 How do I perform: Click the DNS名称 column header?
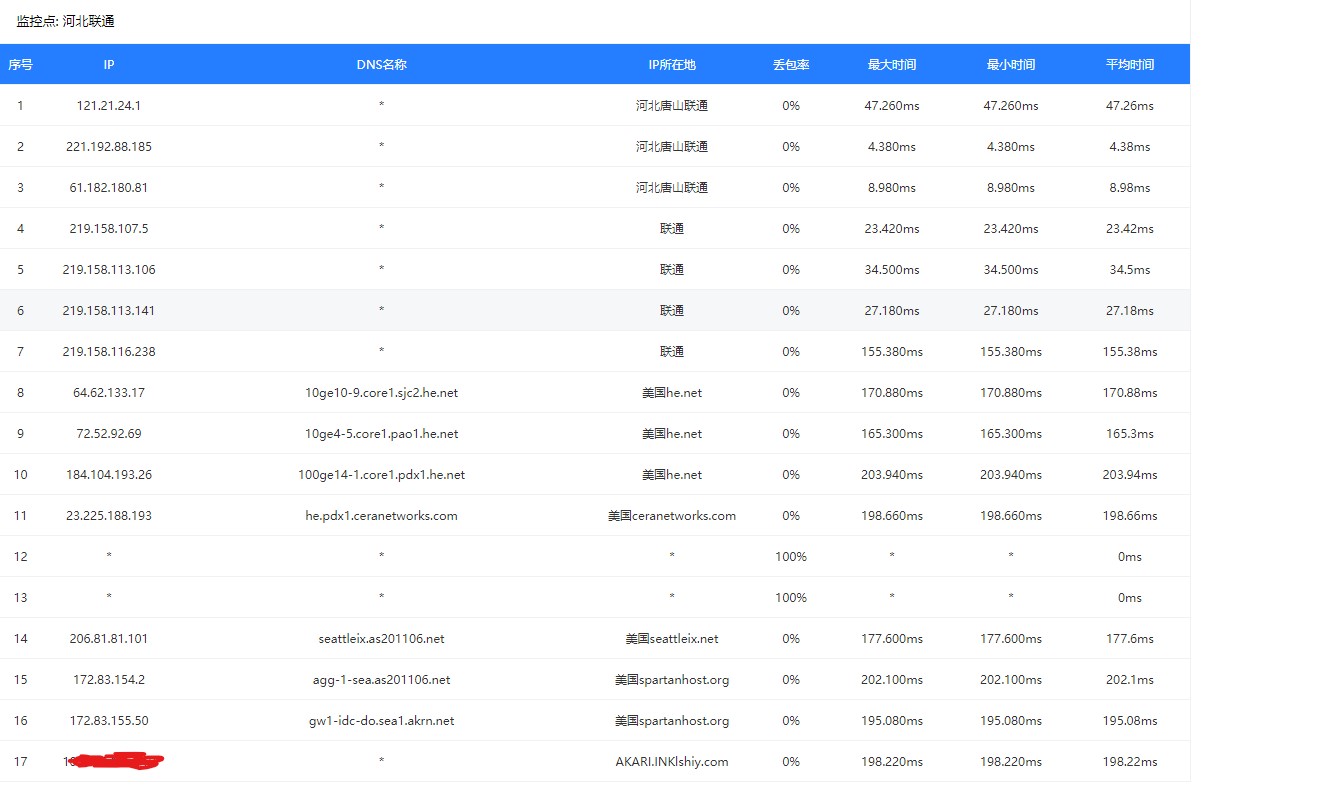[381, 64]
